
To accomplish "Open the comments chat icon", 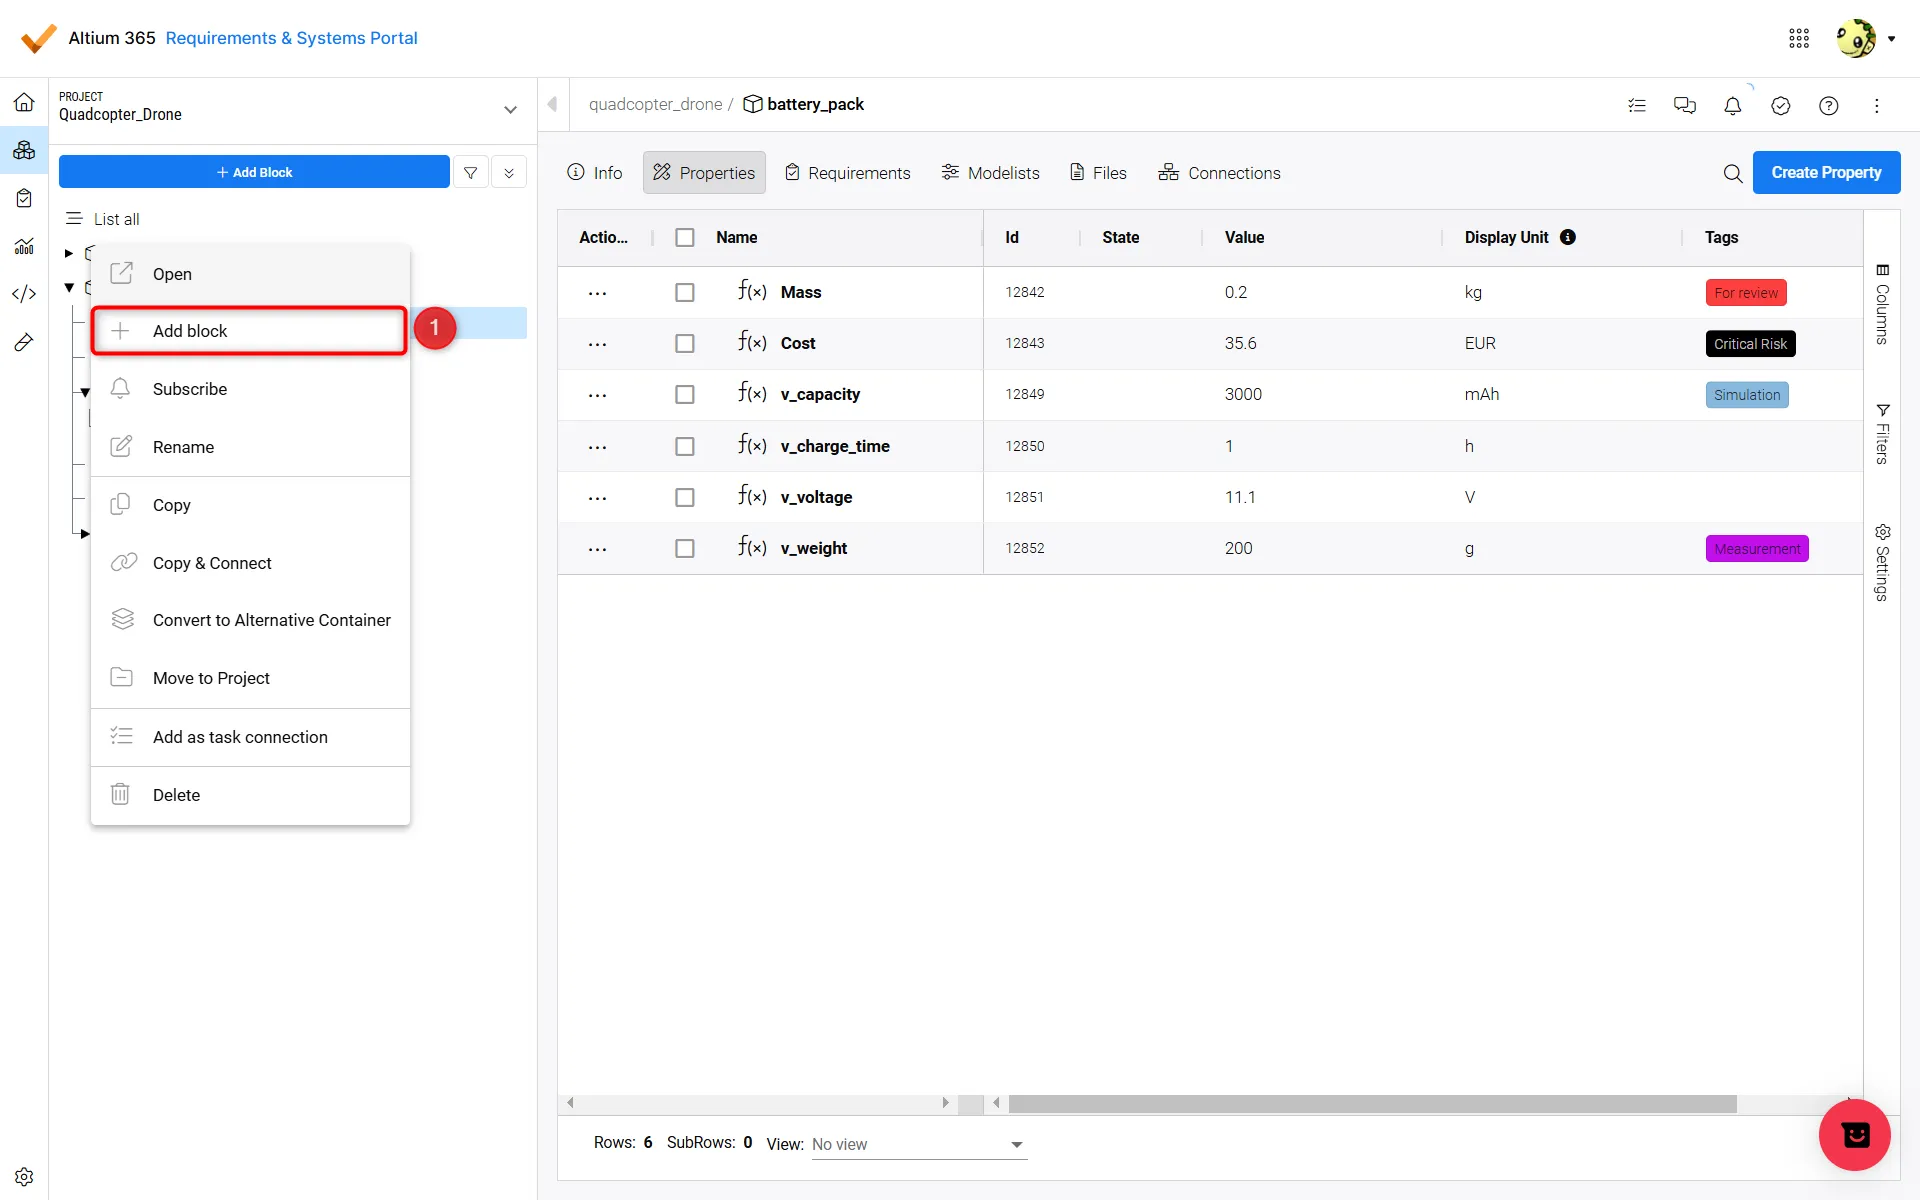I will tap(1684, 105).
